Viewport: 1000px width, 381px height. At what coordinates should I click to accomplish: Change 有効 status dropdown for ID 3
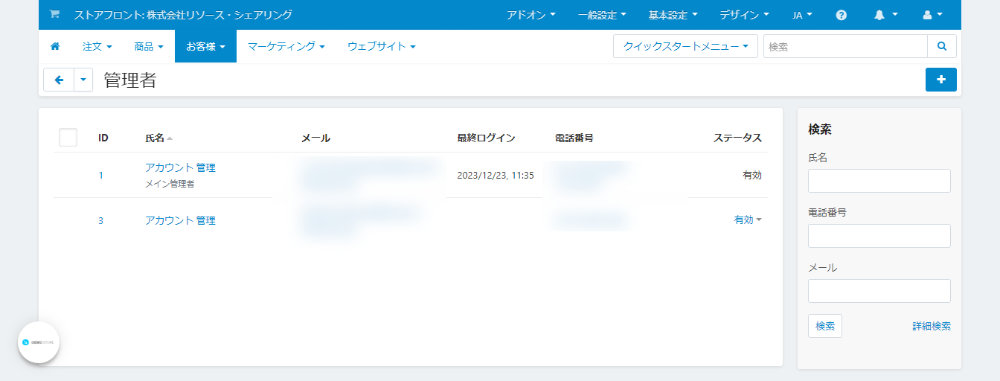(747, 220)
